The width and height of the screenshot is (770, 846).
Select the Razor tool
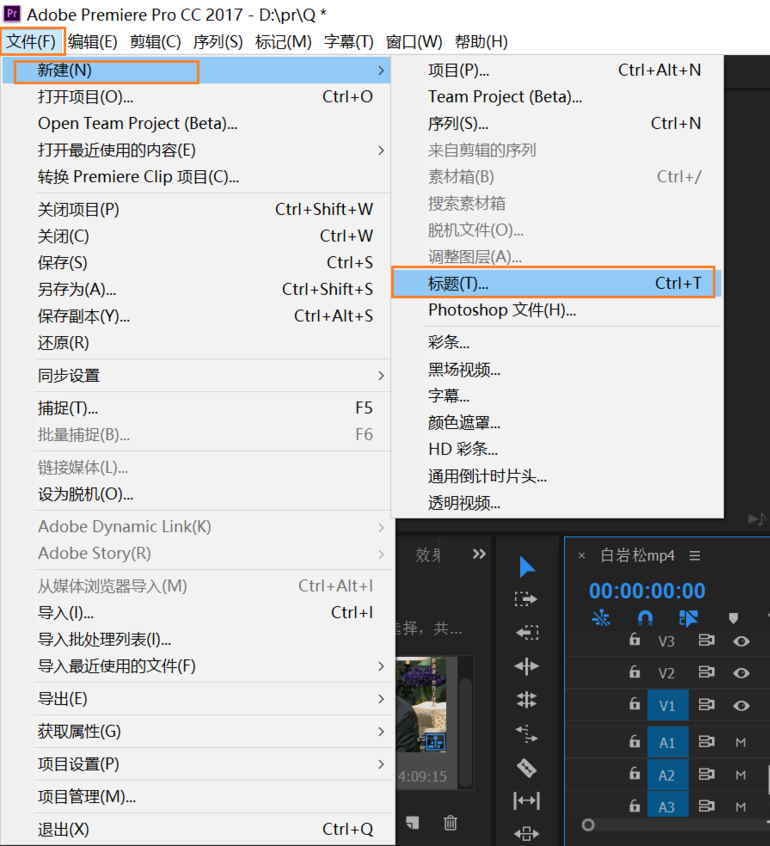pyautogui.click(x=526, y=768)
